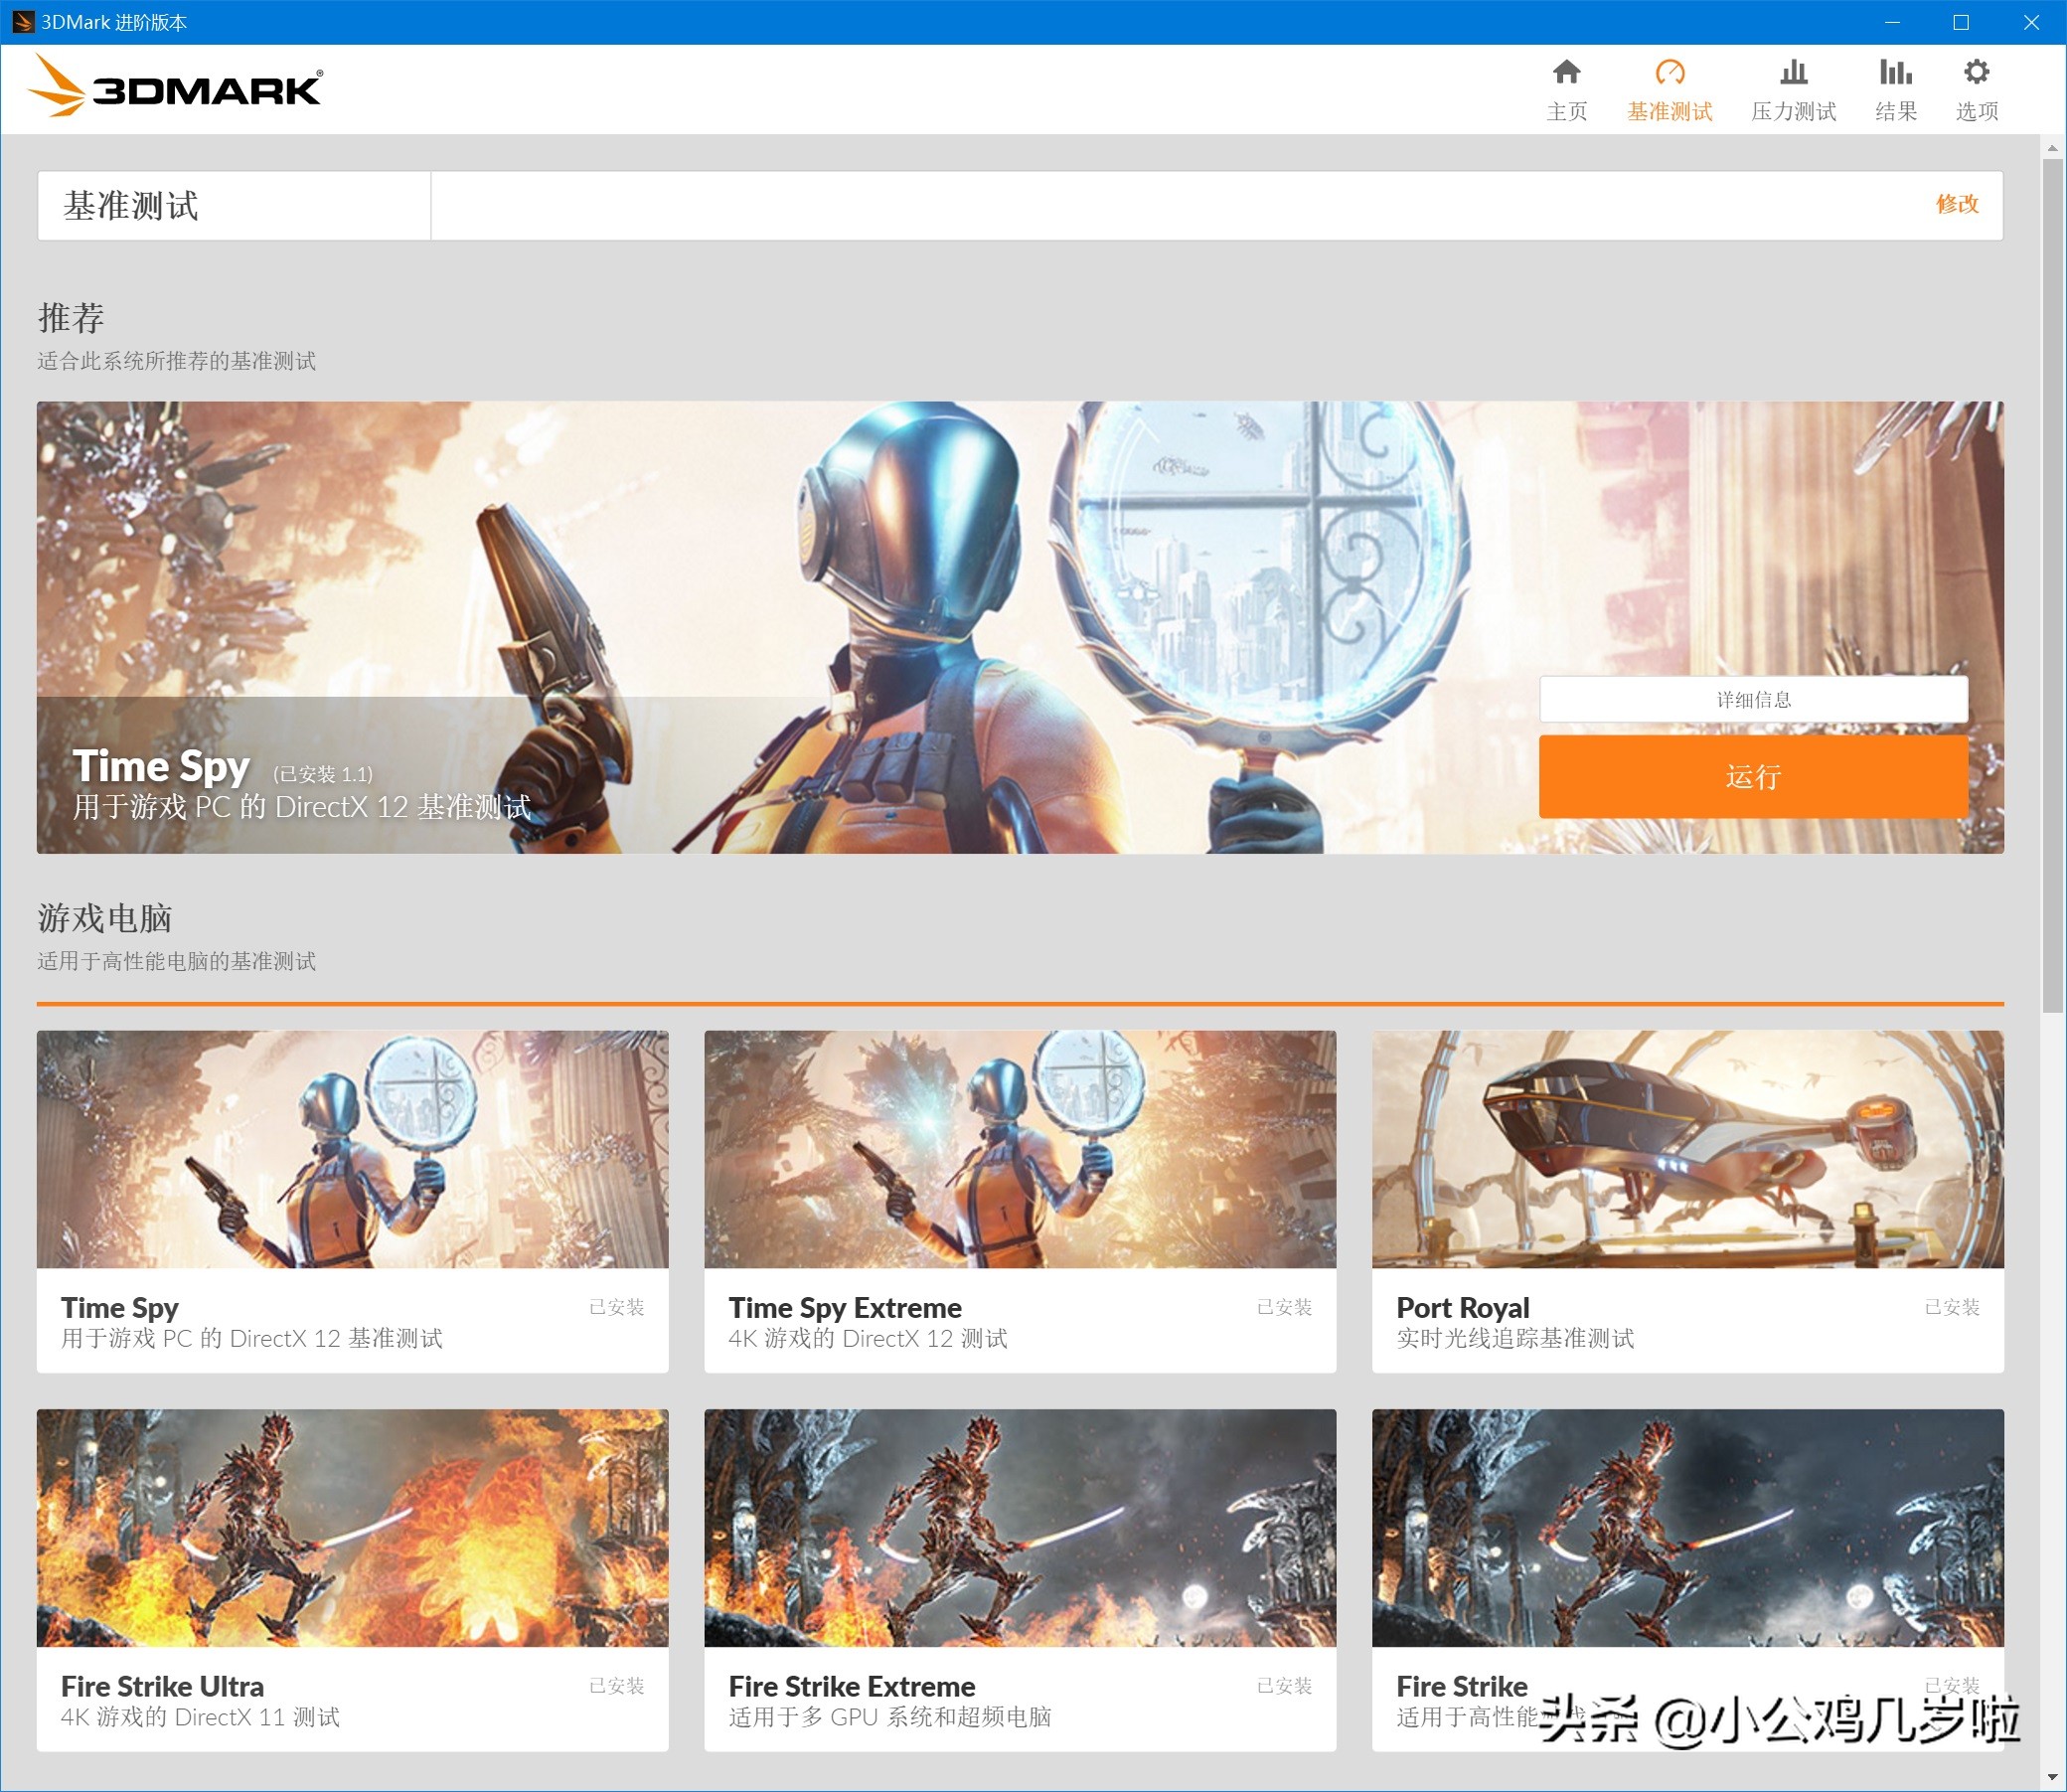Select the Port Royal benchmark thumbnail
2067x1792 pixels.
point(1687,1149)
